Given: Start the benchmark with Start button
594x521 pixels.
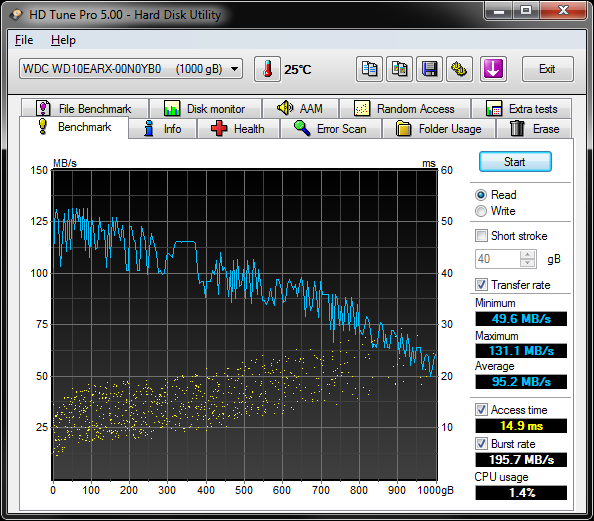Looking at the screenshot, I should [515, 162].
